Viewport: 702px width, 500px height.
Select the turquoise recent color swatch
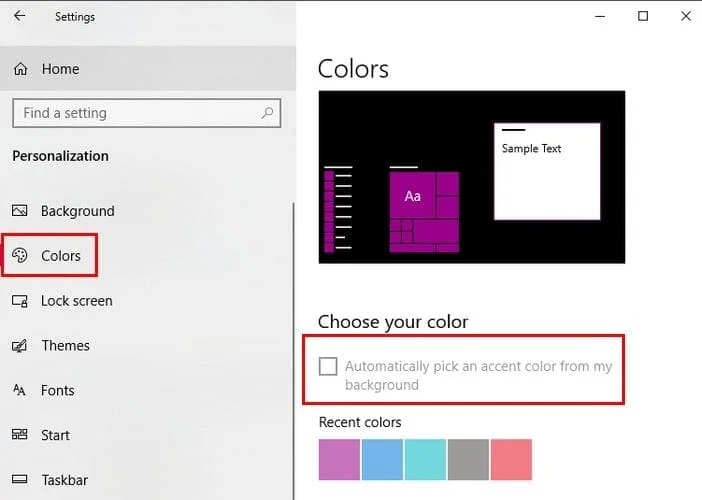coord(425,460)
